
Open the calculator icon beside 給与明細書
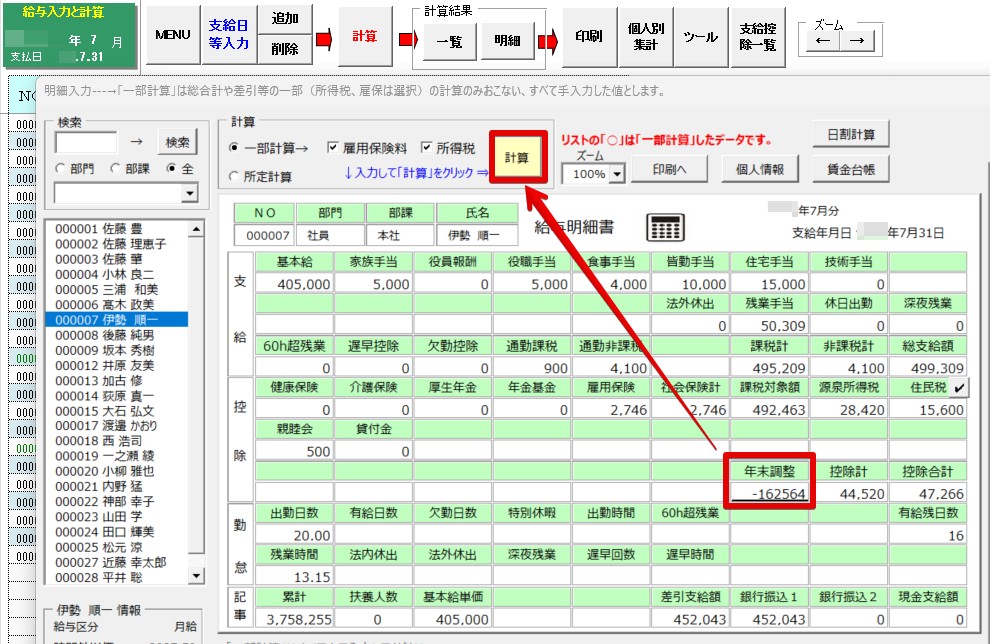point(666,228)
